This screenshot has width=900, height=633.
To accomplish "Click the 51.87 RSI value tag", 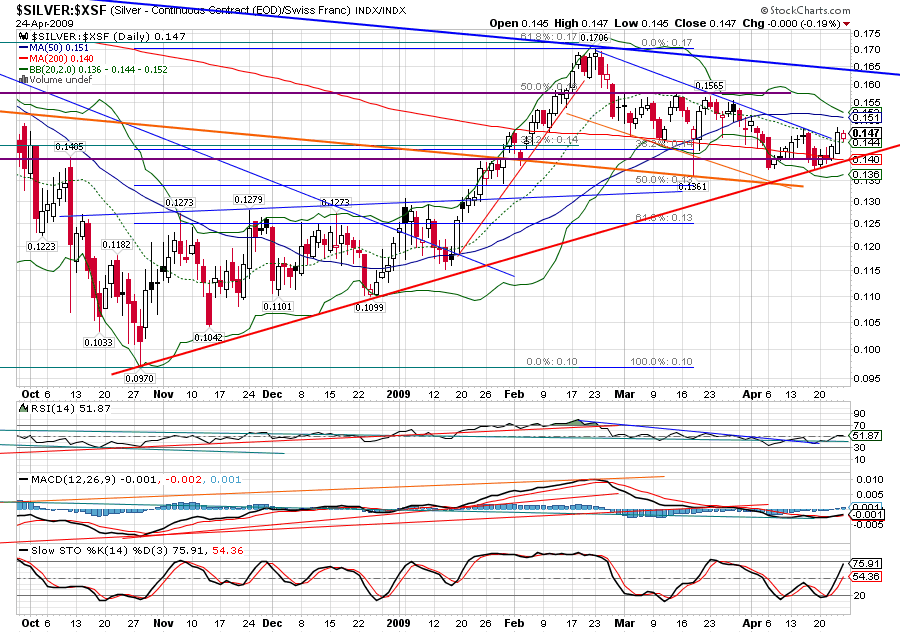I will [x=866, y=438].
